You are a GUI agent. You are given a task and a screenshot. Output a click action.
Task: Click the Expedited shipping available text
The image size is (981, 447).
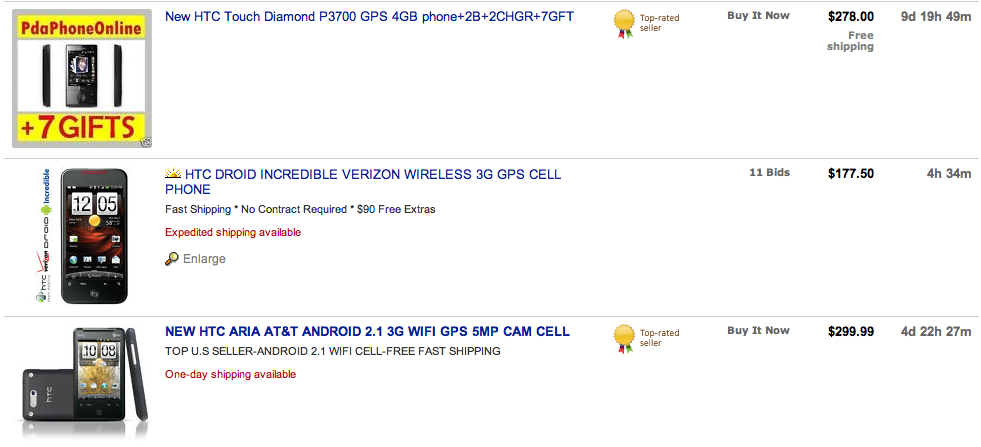tap(233, 232)
